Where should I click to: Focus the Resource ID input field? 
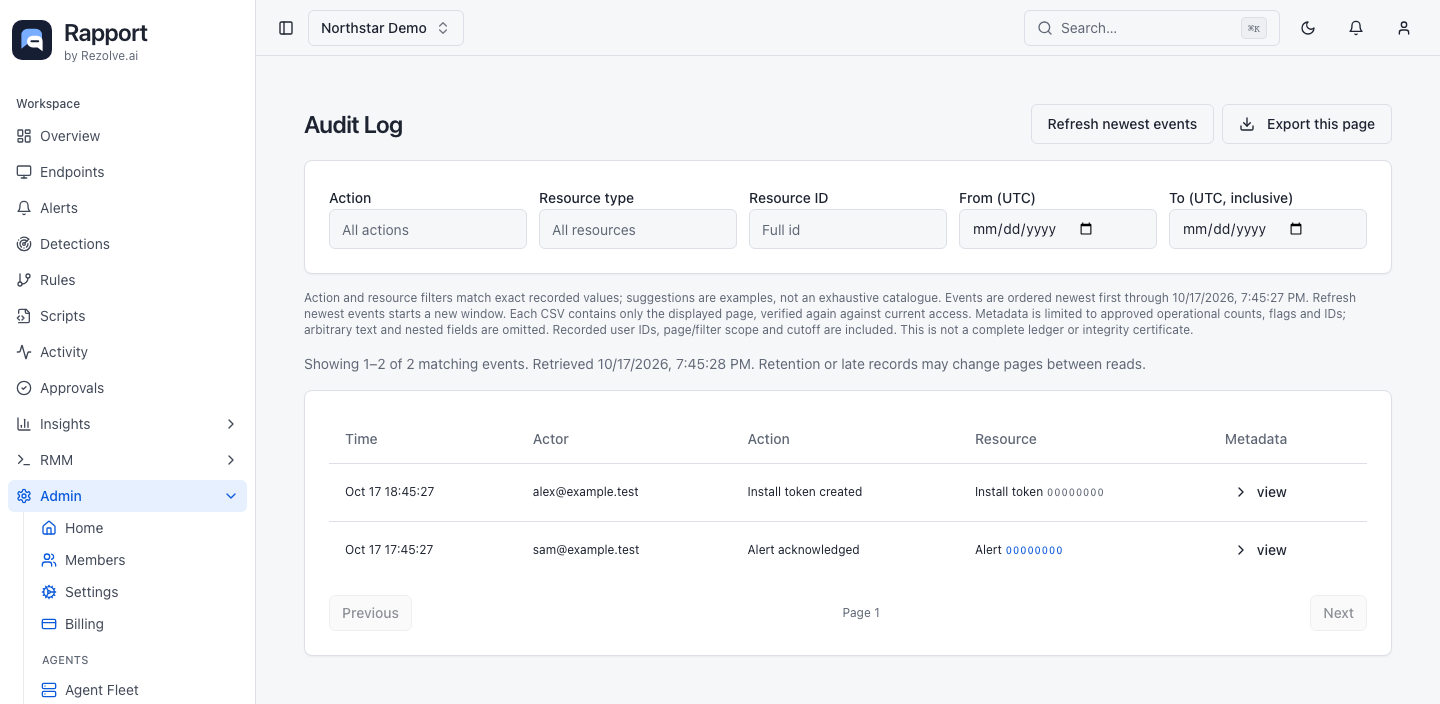point(848,229)
